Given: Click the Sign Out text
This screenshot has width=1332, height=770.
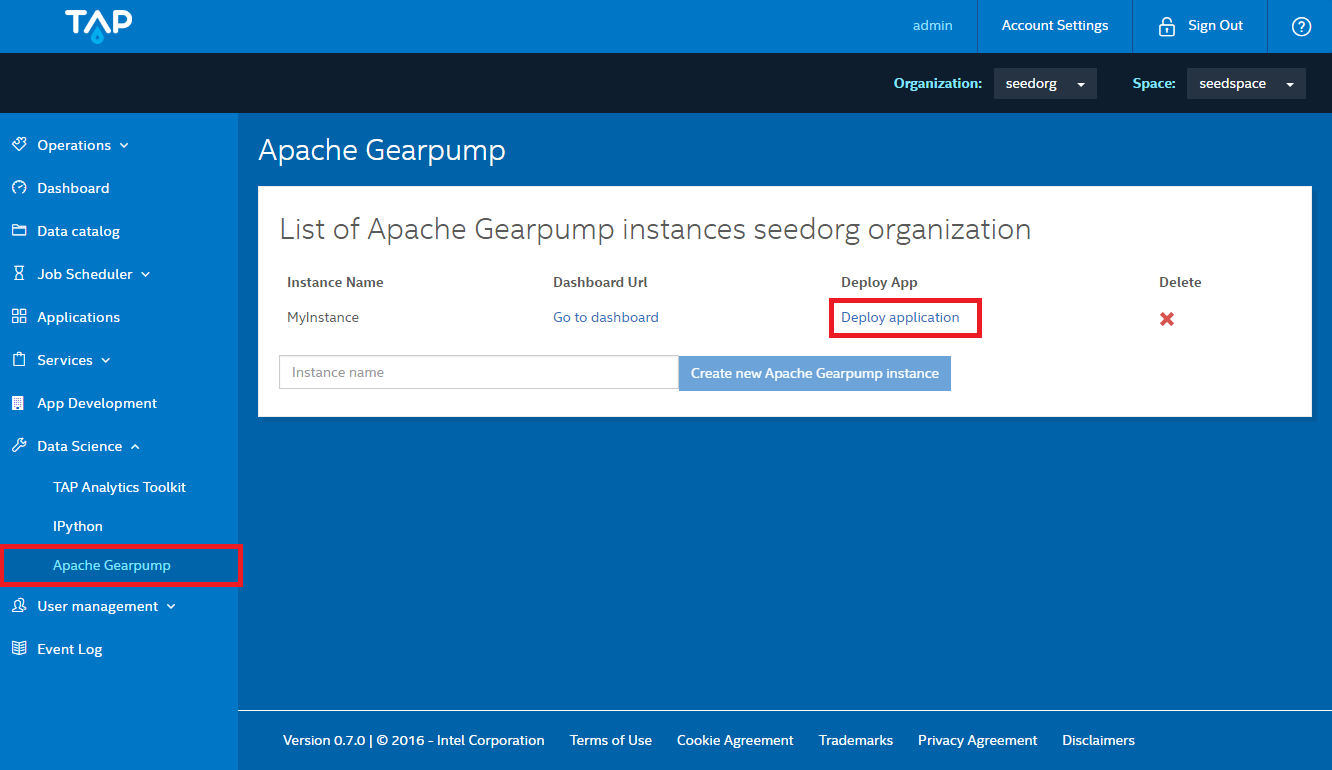Looking at the screenshot, I should tap(1215, 26).
